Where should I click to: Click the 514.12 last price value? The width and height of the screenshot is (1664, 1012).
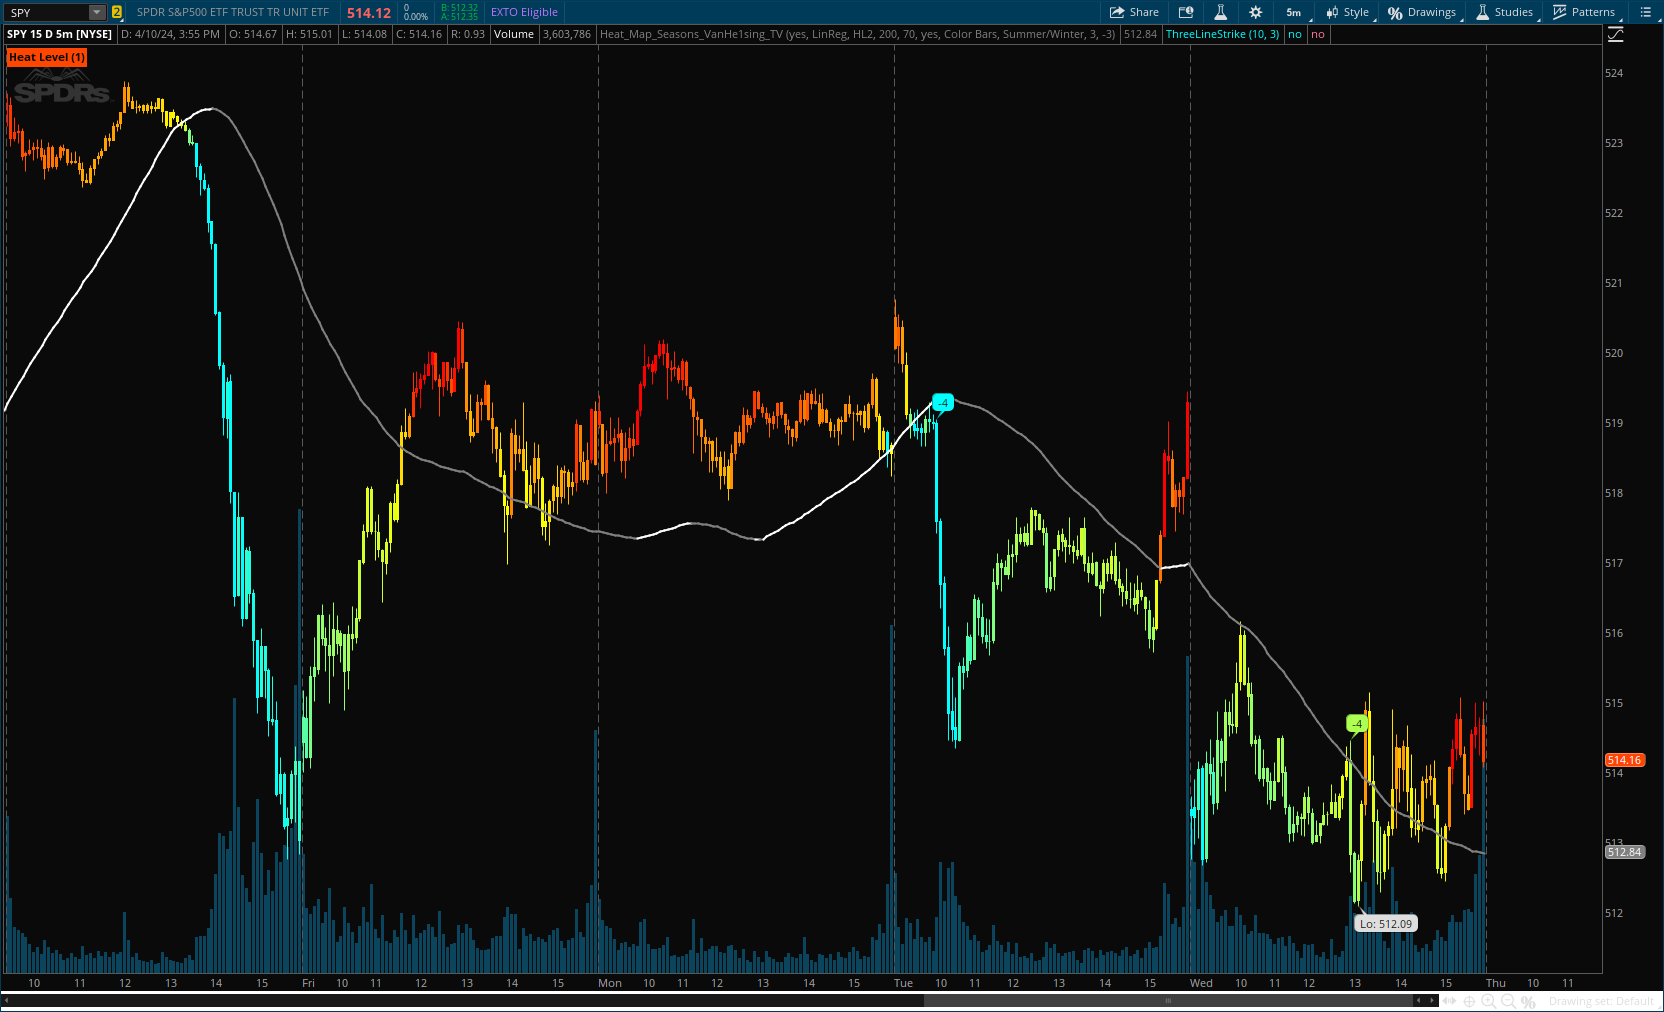369,13
